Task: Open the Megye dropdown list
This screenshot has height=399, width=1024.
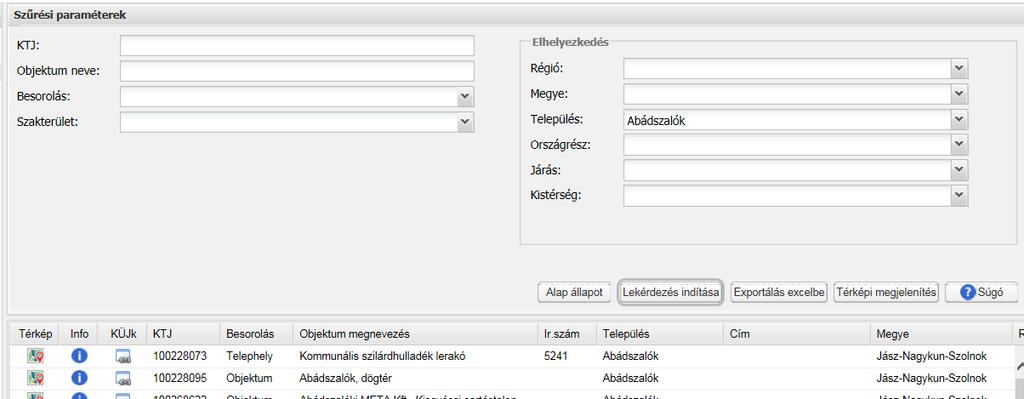Action: coord(959,94)
